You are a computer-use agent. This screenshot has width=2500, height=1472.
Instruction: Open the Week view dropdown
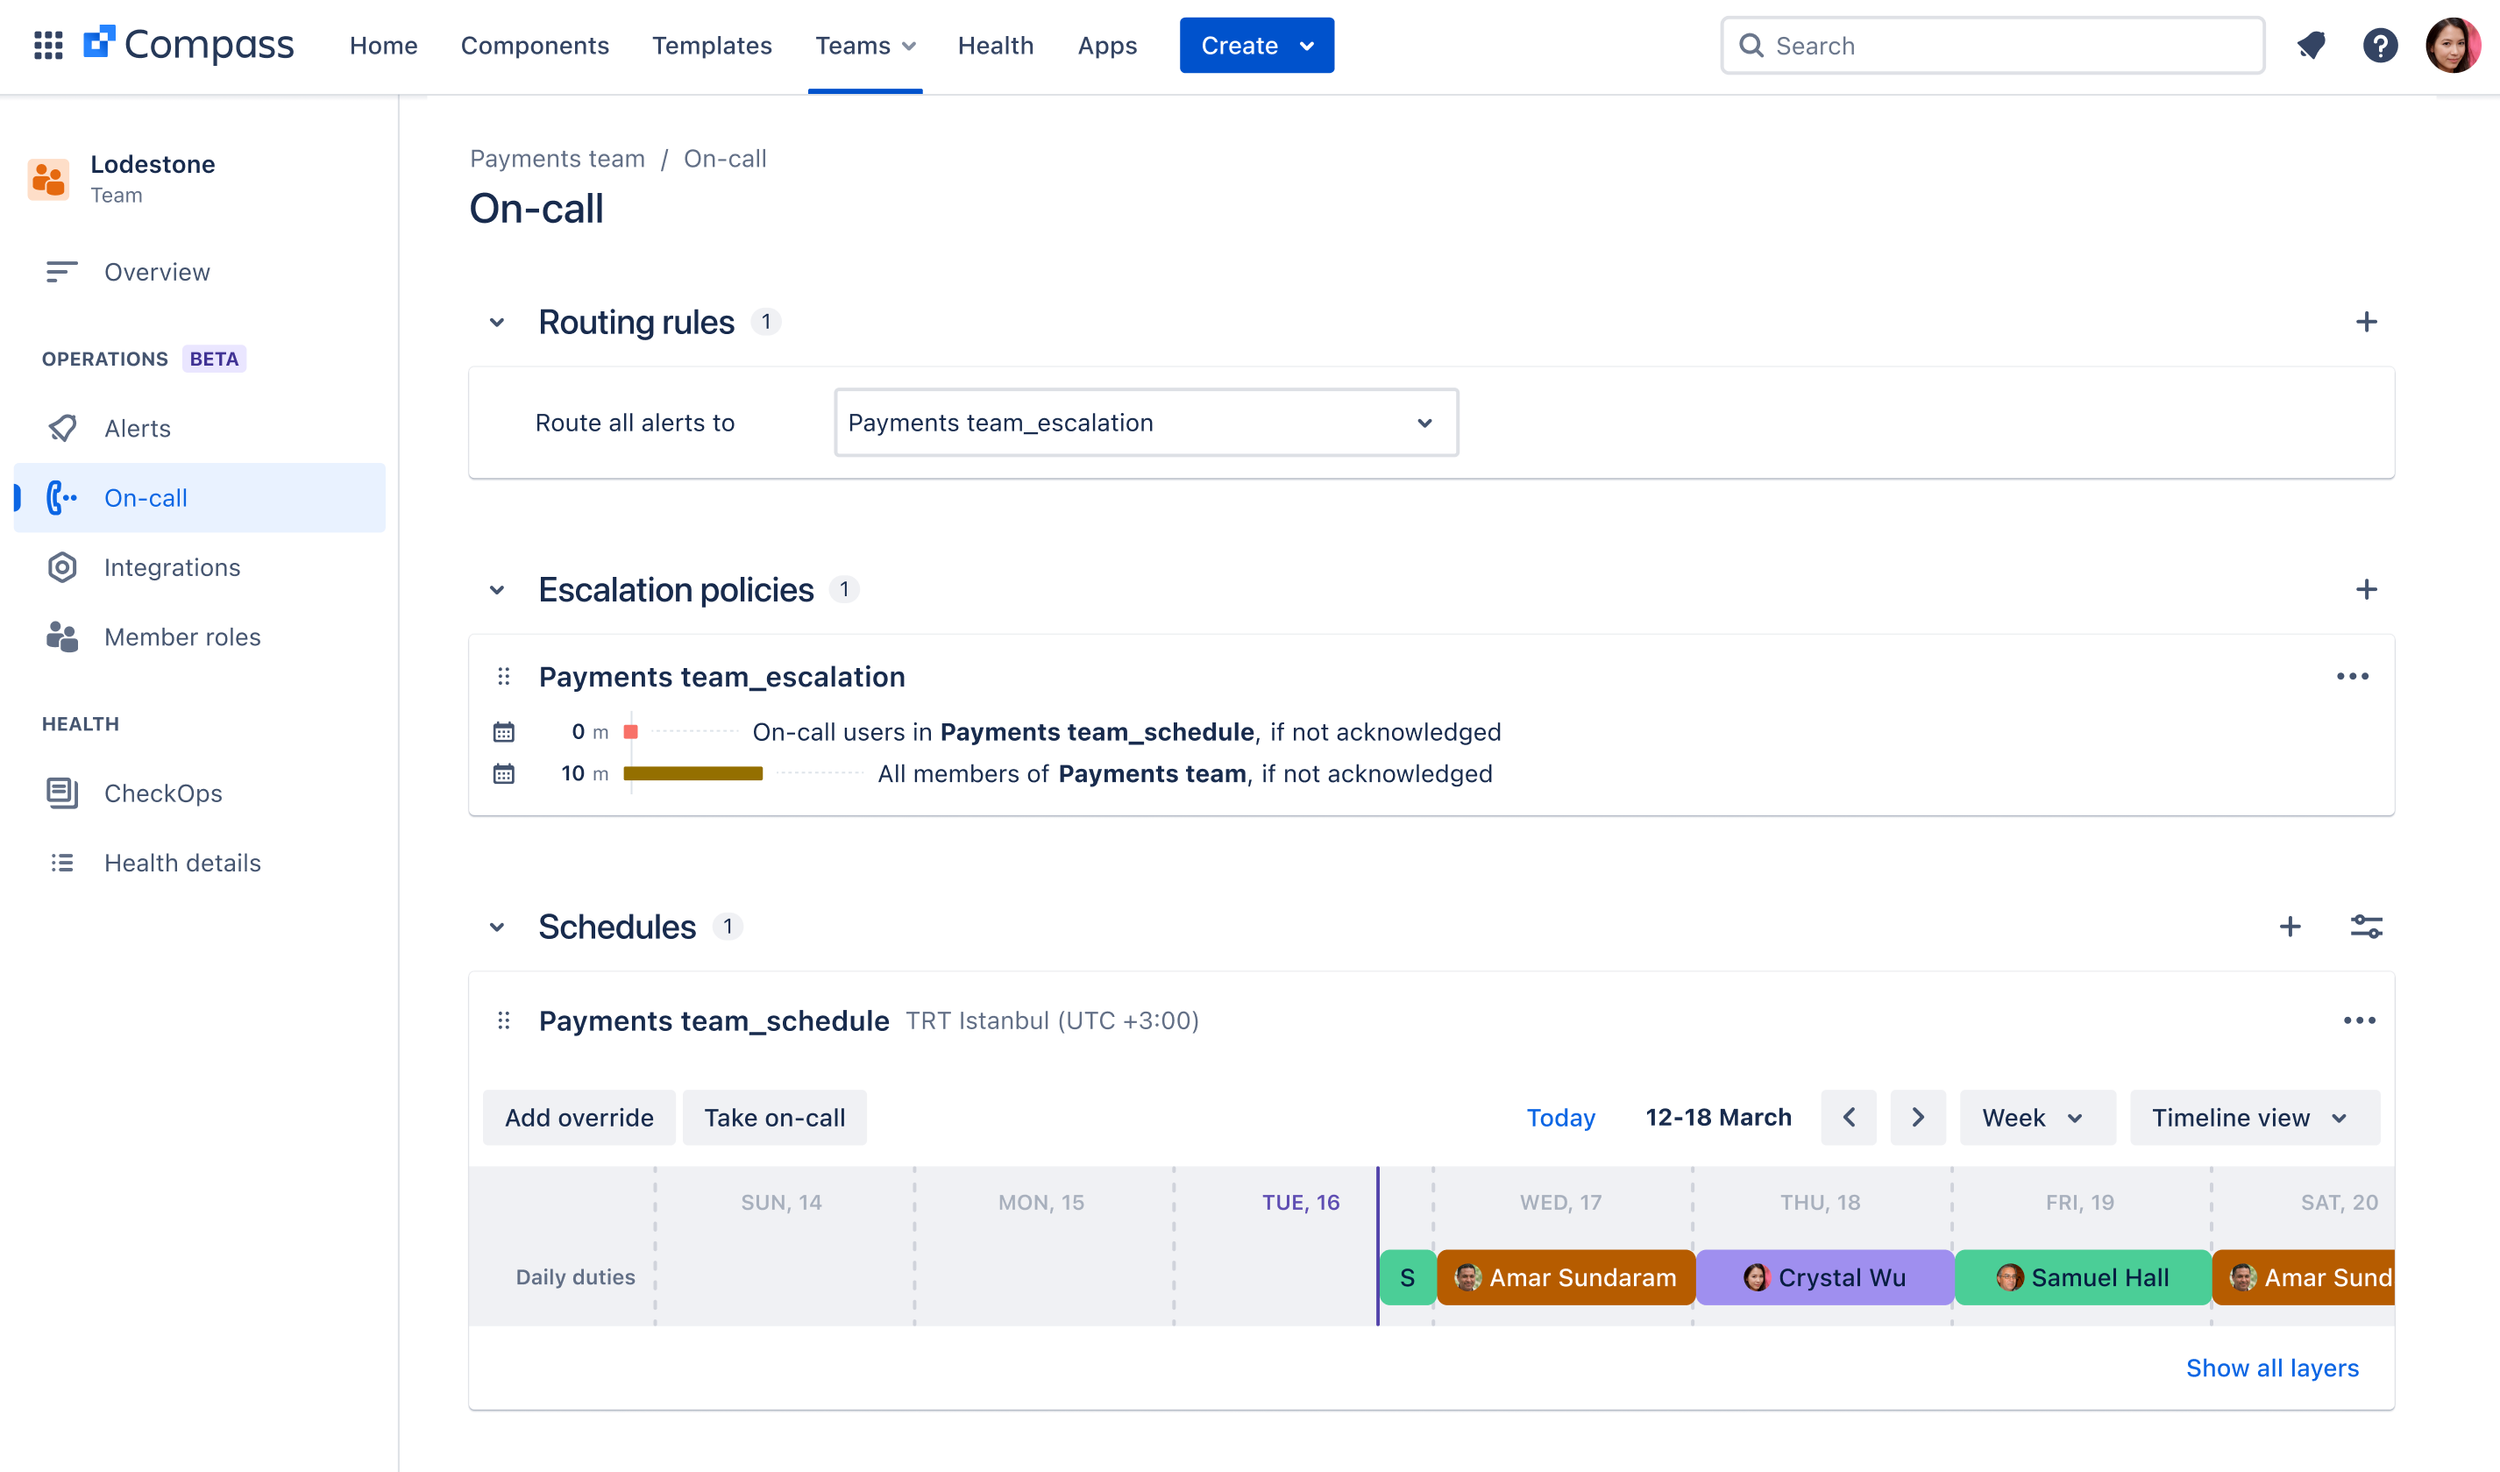click(x=2036, y=1117)
